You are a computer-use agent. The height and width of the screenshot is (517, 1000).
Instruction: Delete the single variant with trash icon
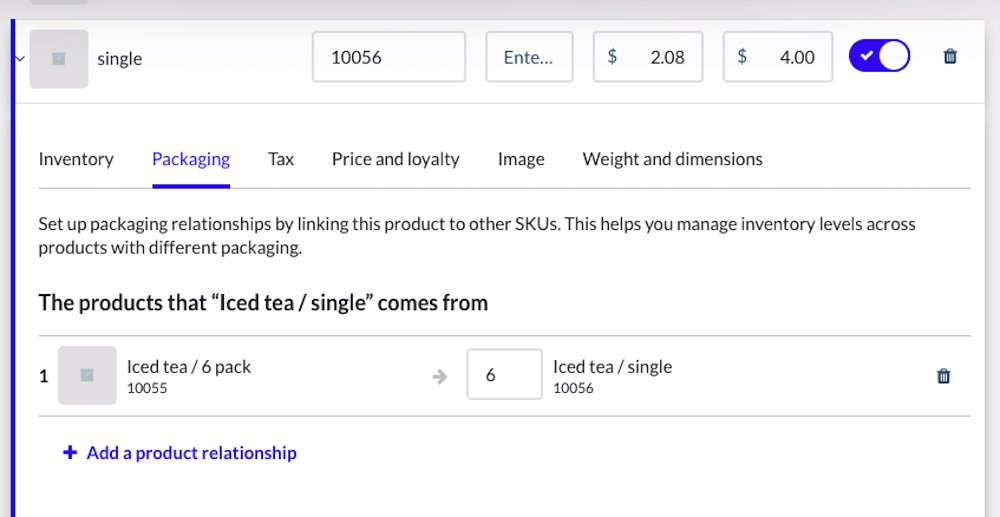tap(950, 57)
